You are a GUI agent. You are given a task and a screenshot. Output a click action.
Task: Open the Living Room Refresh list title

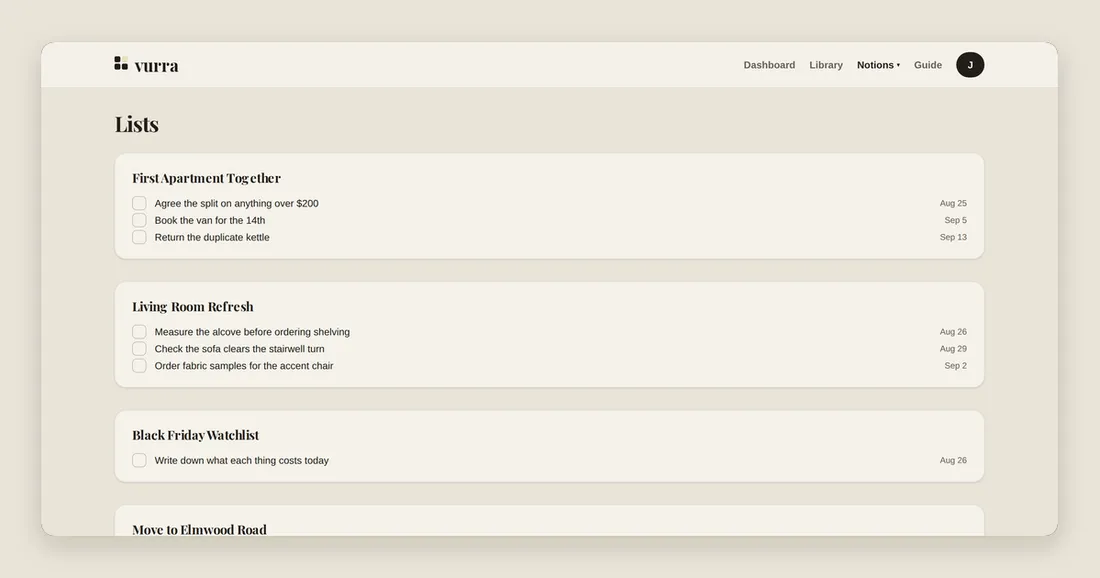coord(193,307)
